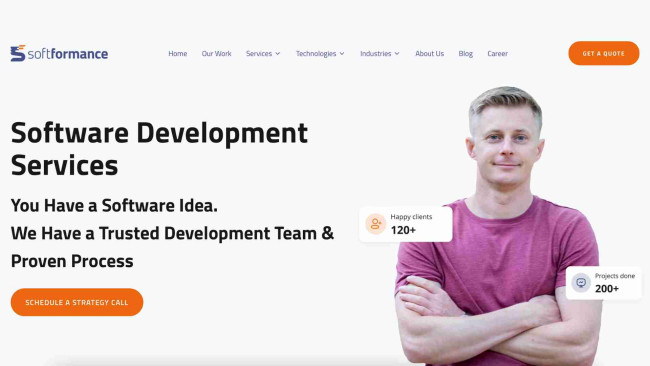The image size is (650, 366).
Task: Go to the Our Work page
Action: [x=216, y=53]
